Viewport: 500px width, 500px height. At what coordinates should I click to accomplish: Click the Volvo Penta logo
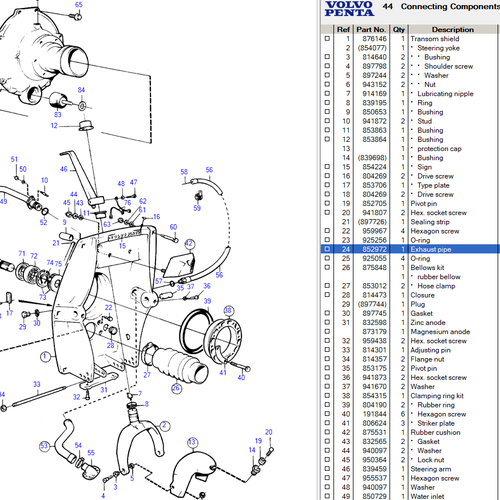pos(349,9)
